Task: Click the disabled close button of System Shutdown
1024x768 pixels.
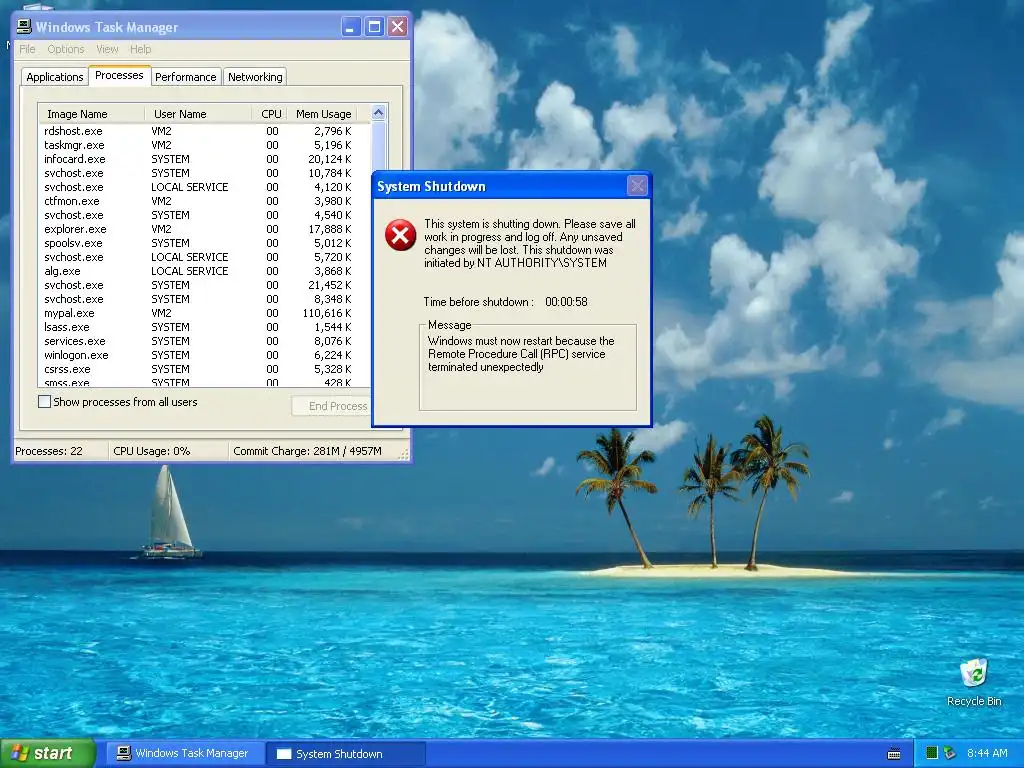Action: [637, 186]
